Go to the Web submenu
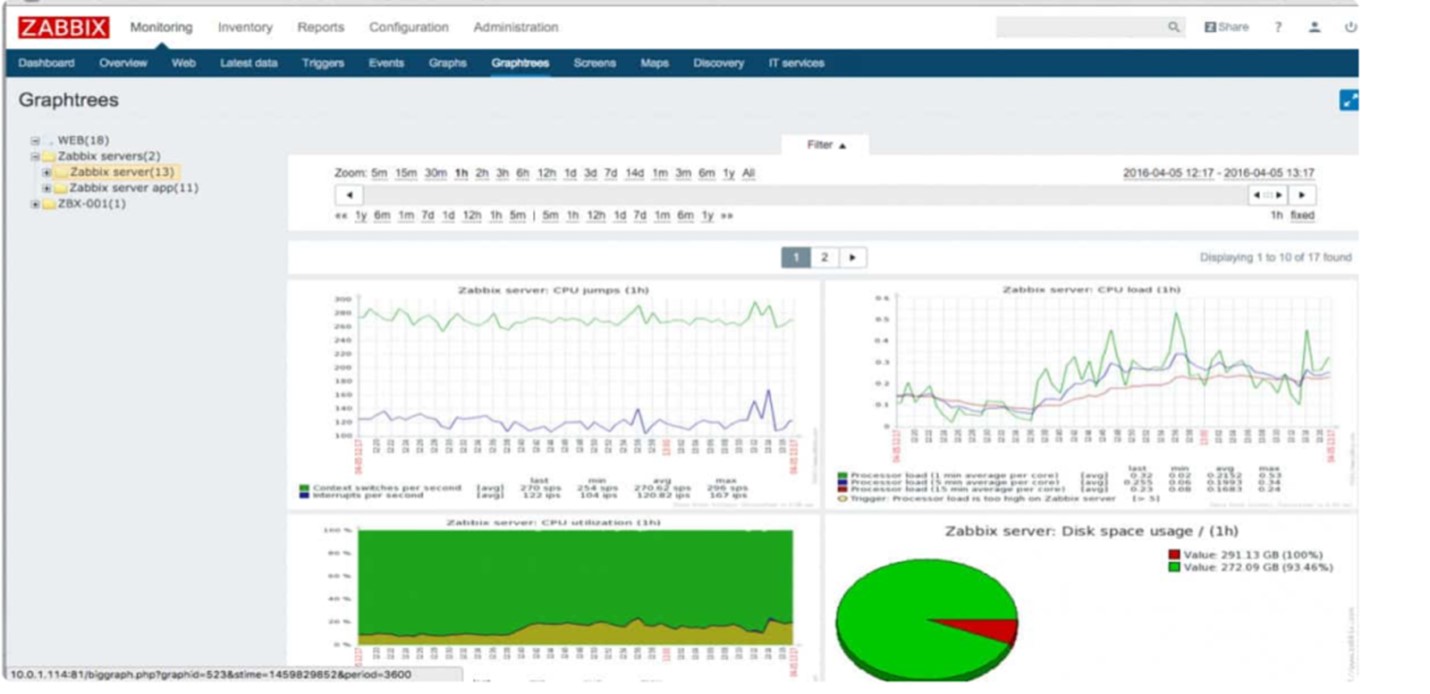 click(183, 63)
